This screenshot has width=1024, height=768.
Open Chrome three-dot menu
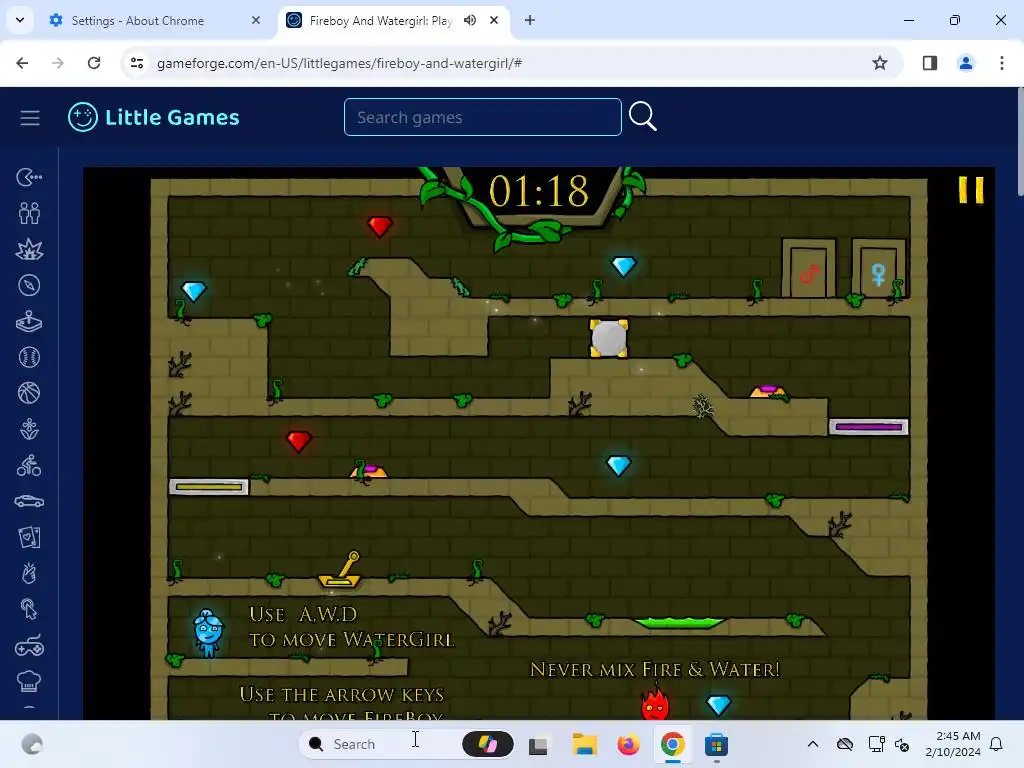1001,63
